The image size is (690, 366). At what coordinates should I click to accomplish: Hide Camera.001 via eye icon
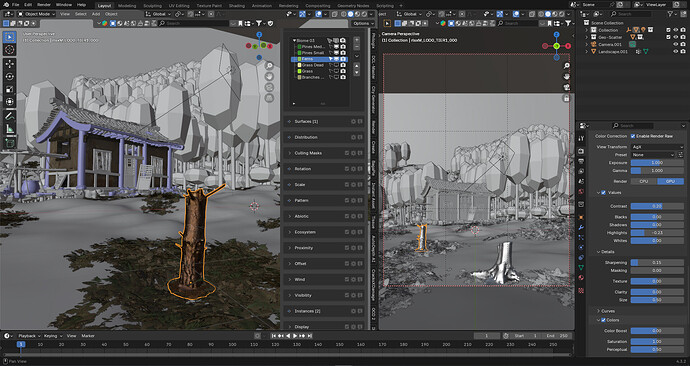pyautogui.click(x=675, y=44)
